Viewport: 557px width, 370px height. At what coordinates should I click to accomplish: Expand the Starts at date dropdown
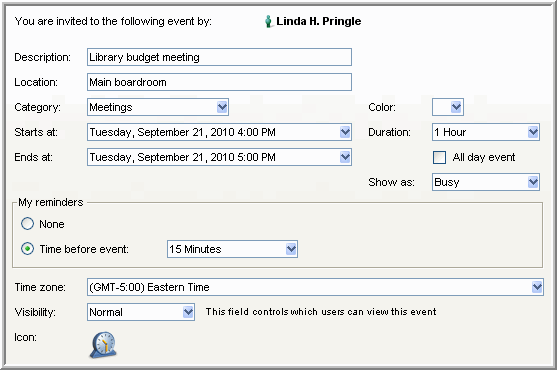point(345,132)
